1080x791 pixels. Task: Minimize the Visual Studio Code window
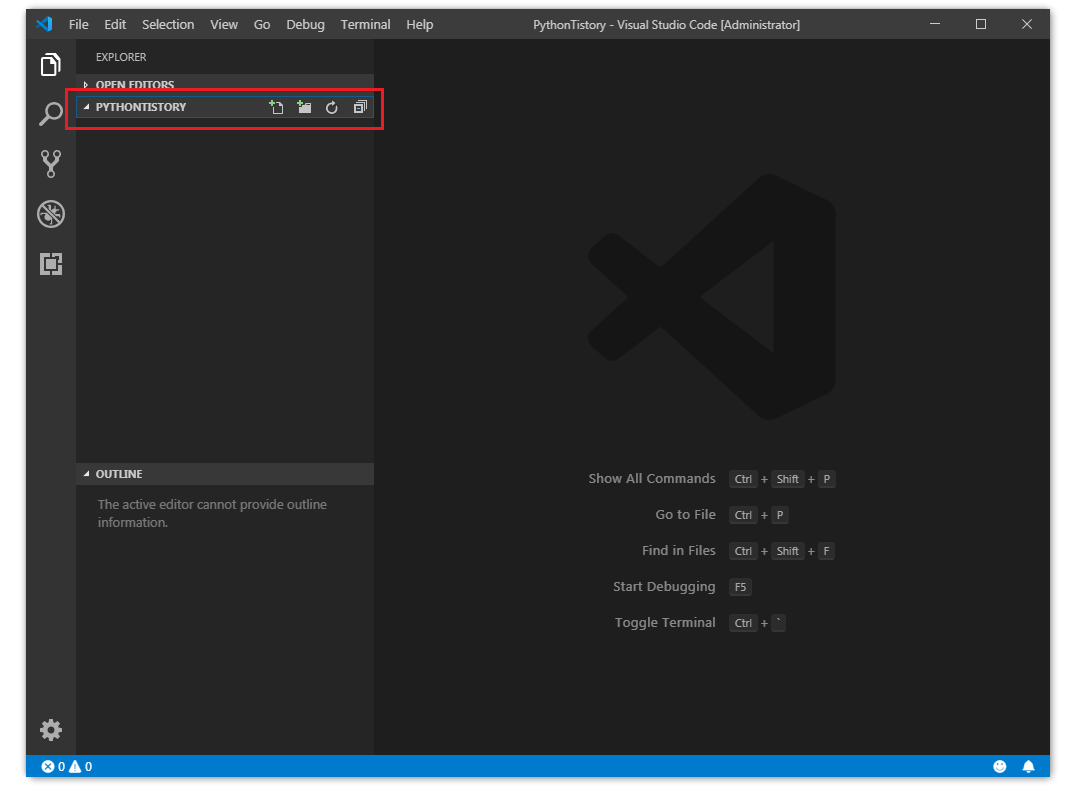coord(935,24)
